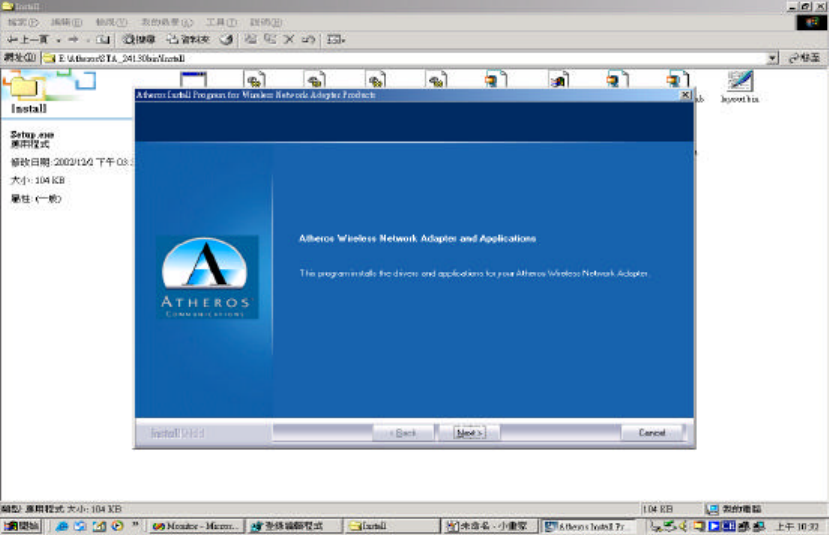The height and width of the screenshot is (535, 829).
Task: Click the 我的電腦 status bar entry
Action: (735, 509)
